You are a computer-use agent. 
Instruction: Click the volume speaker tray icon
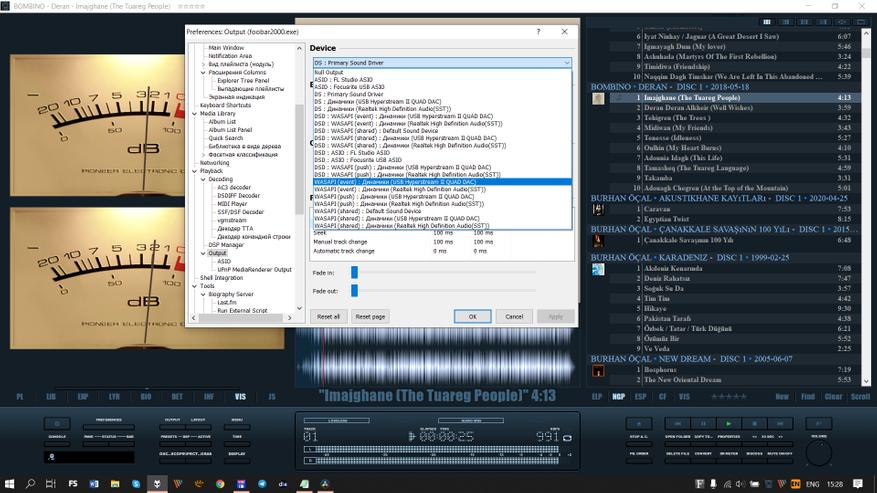coord(740,484)
